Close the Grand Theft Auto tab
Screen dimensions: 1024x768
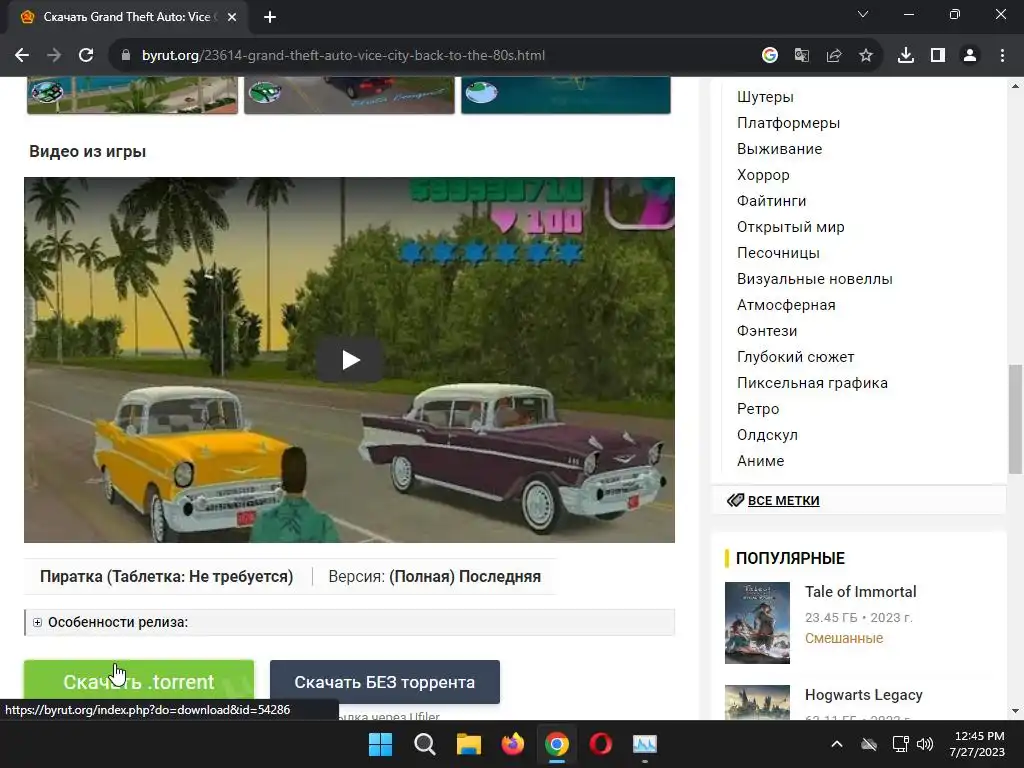point(232,18)
